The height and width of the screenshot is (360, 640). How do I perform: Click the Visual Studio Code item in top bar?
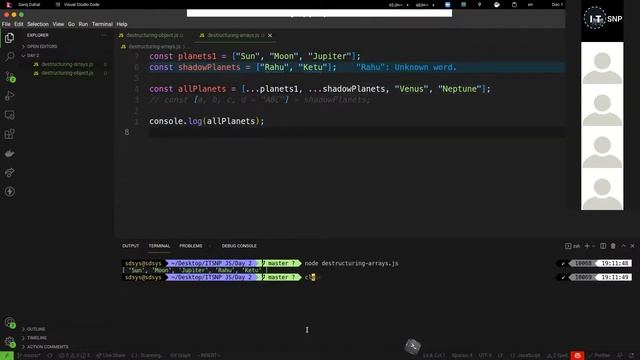[x=78, y=4]
